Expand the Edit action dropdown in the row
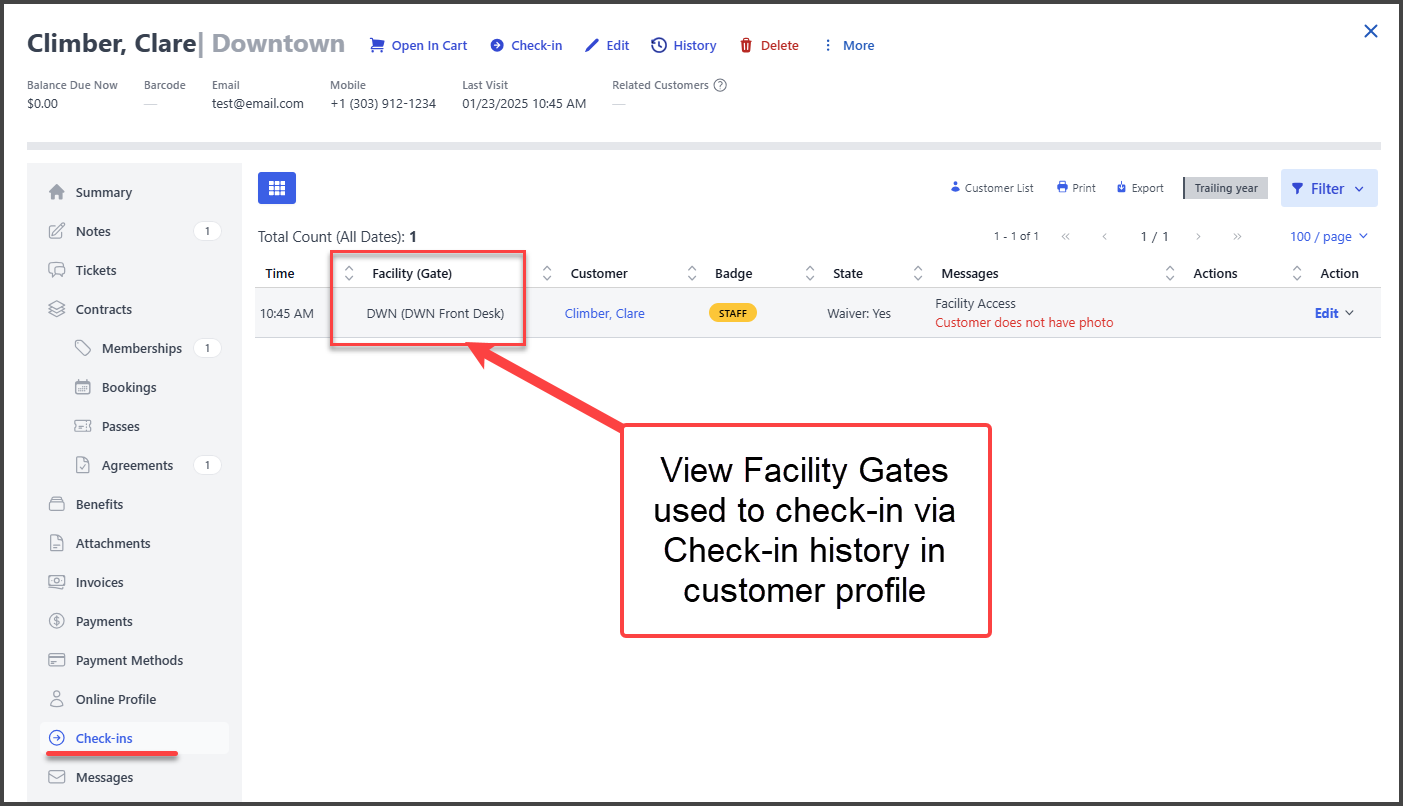 coord(1335,313)
